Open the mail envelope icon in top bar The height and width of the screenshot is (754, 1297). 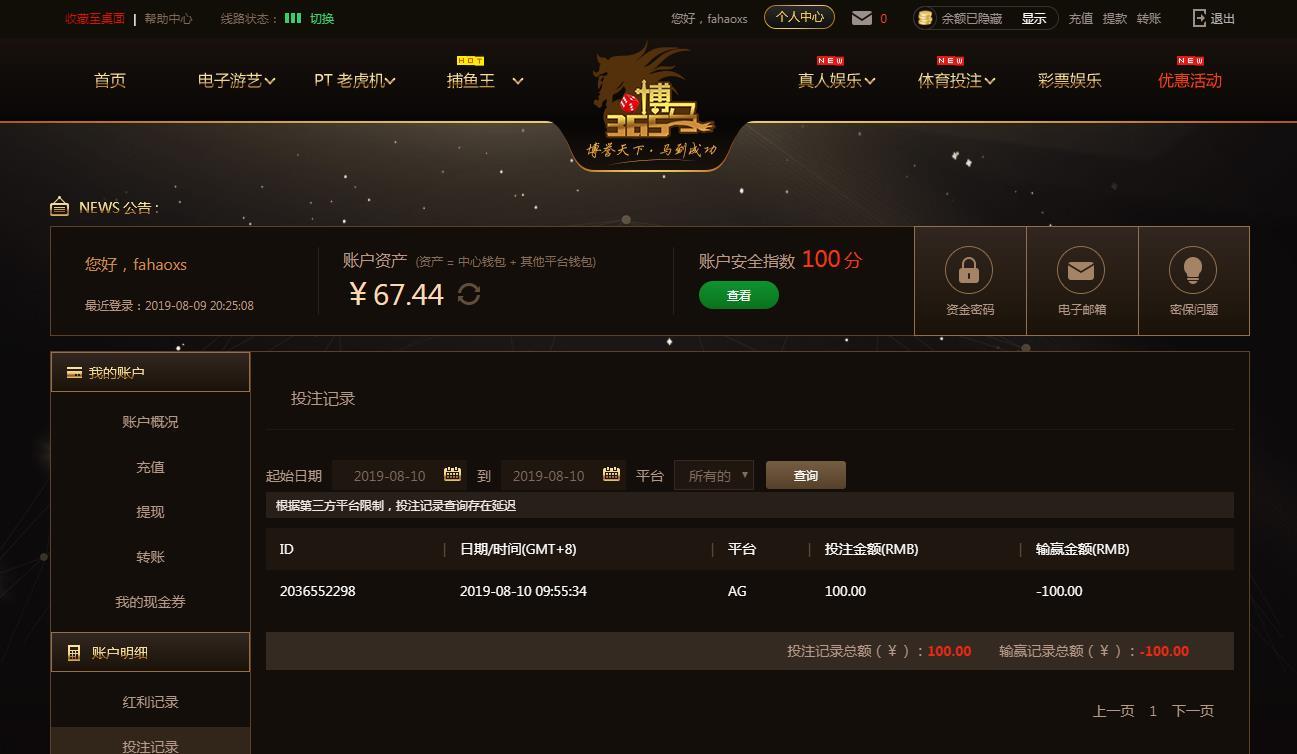tap(861, 18)
